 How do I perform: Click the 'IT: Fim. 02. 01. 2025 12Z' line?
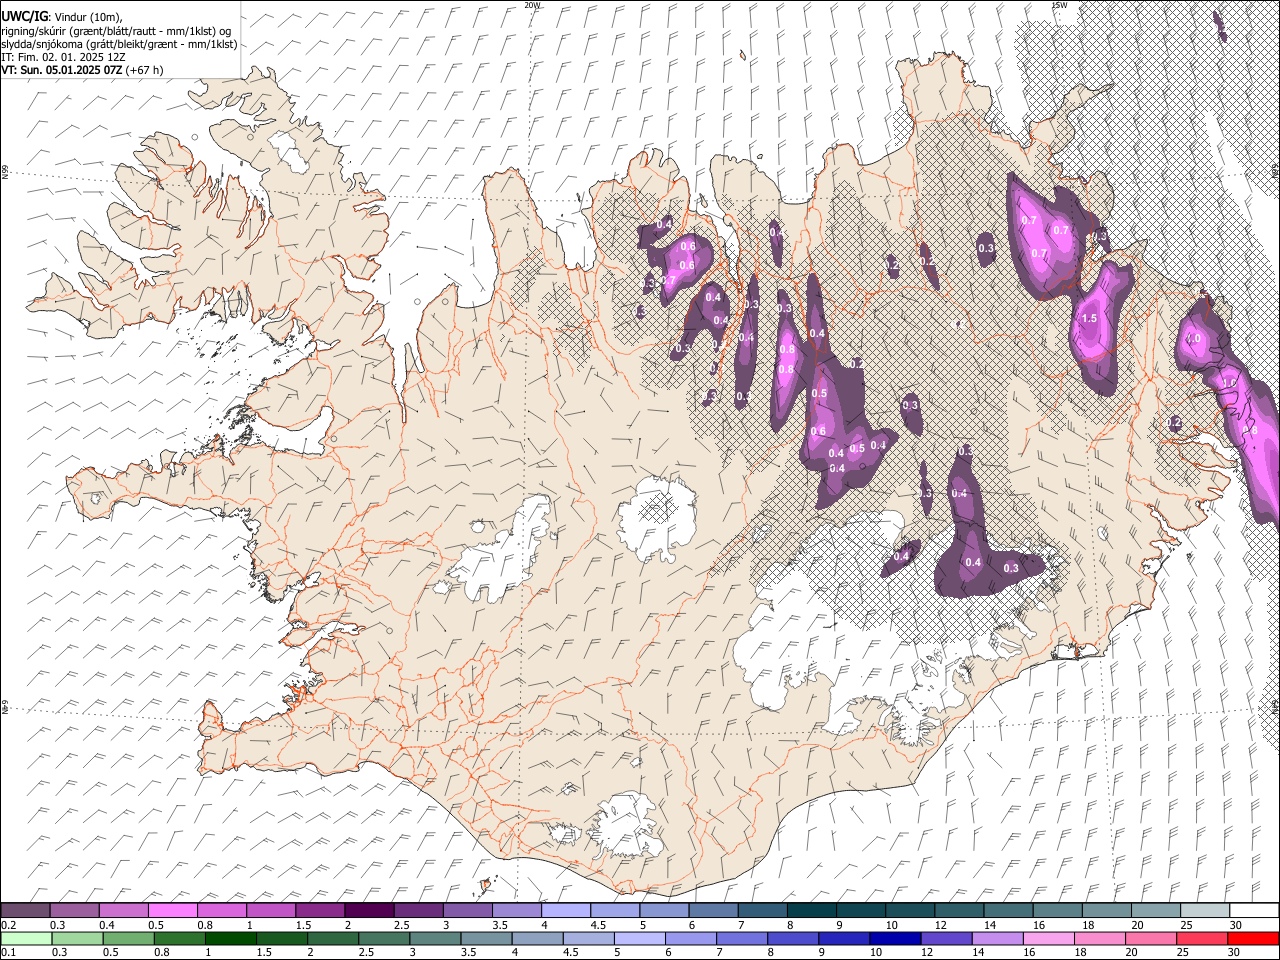point(63,57)
